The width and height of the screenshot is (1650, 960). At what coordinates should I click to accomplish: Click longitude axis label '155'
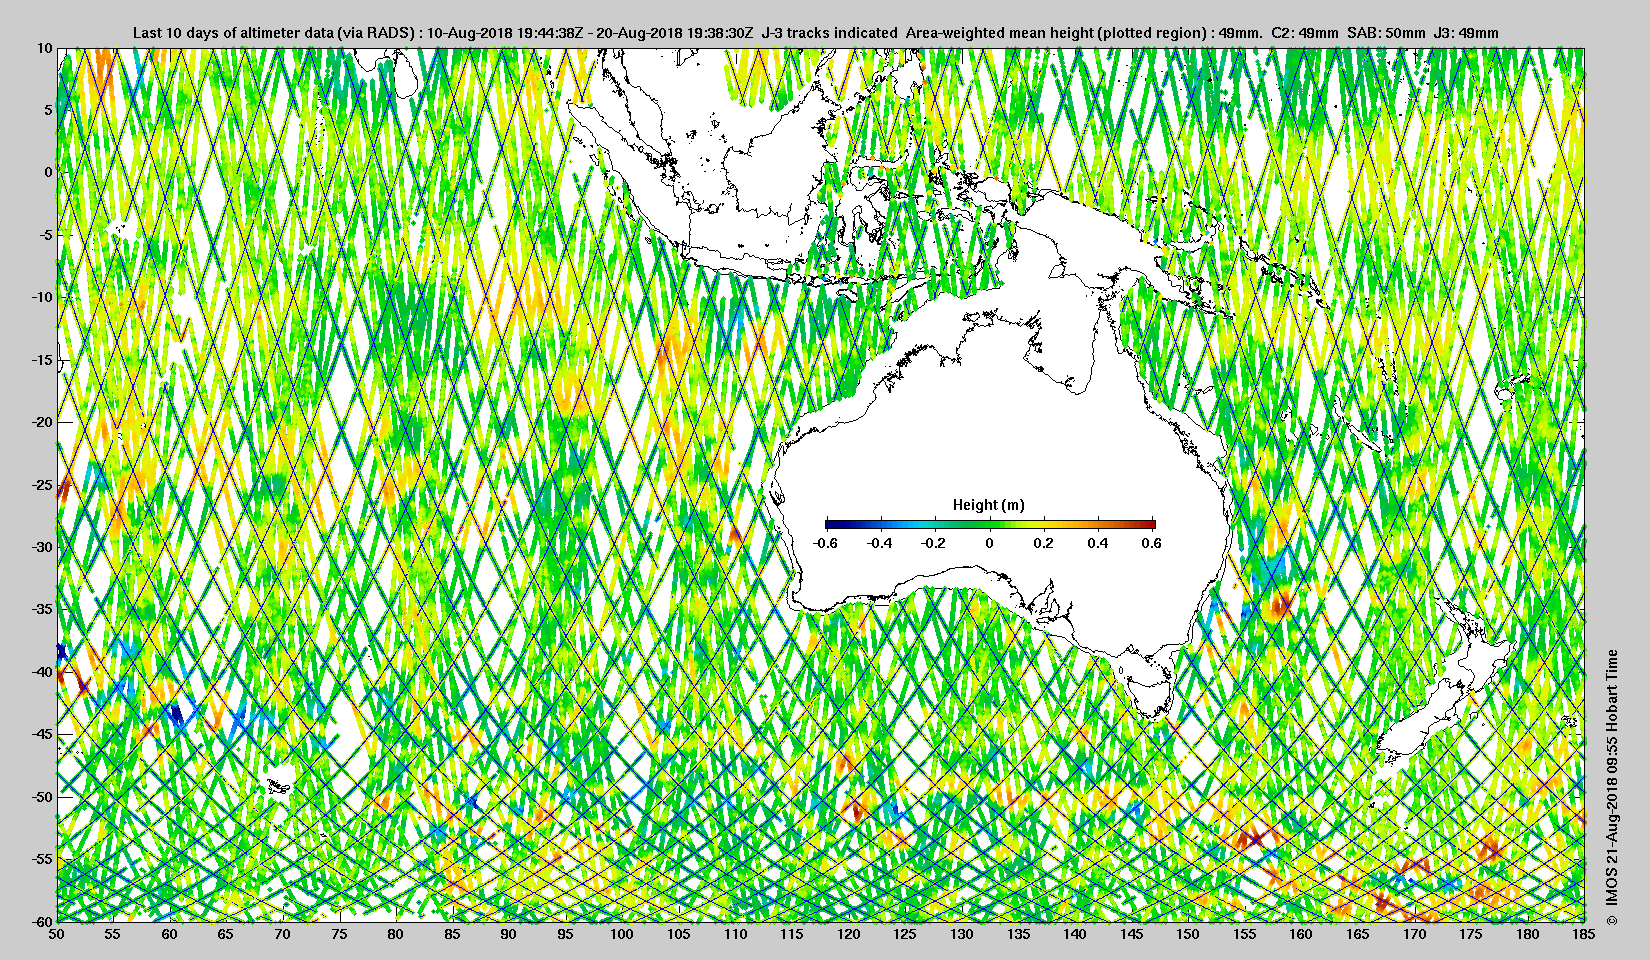click(x=1244, y=934)
